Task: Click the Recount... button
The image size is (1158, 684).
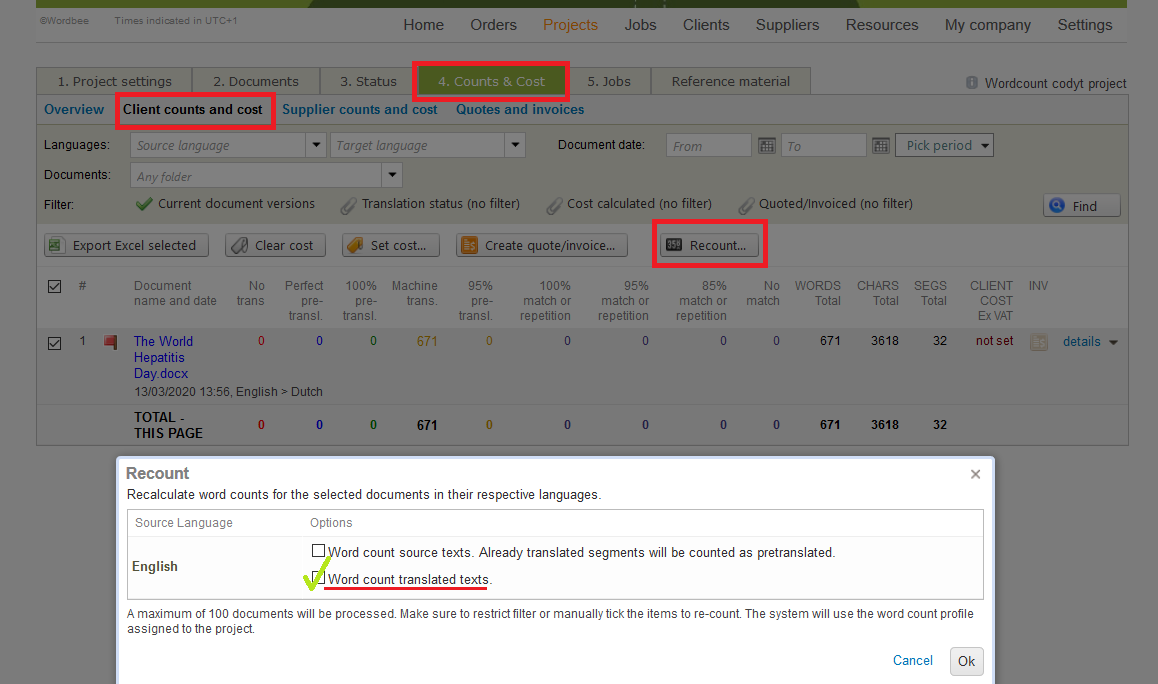Action: point(709,245)
